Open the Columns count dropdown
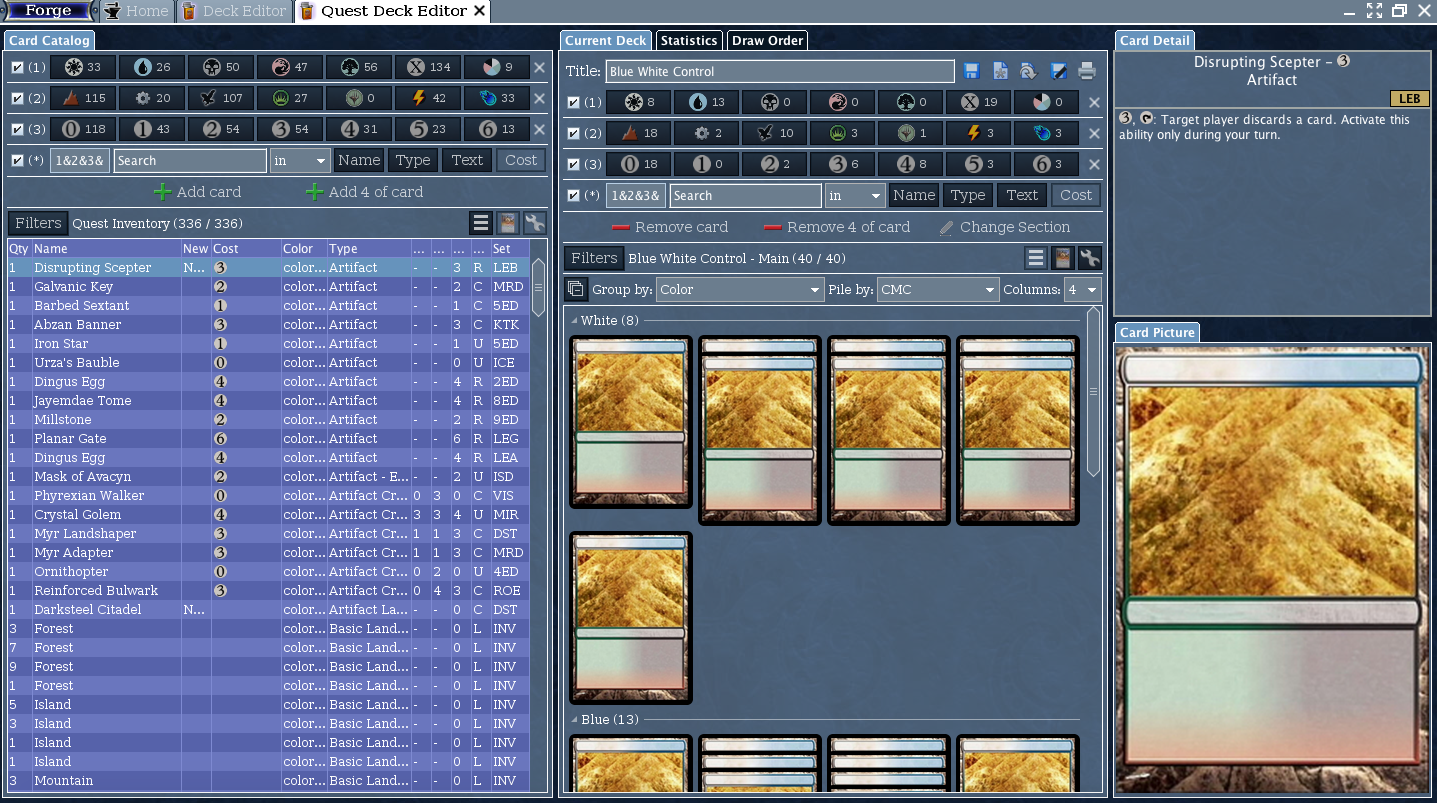1437x803 pixels. pos(1082,290)
